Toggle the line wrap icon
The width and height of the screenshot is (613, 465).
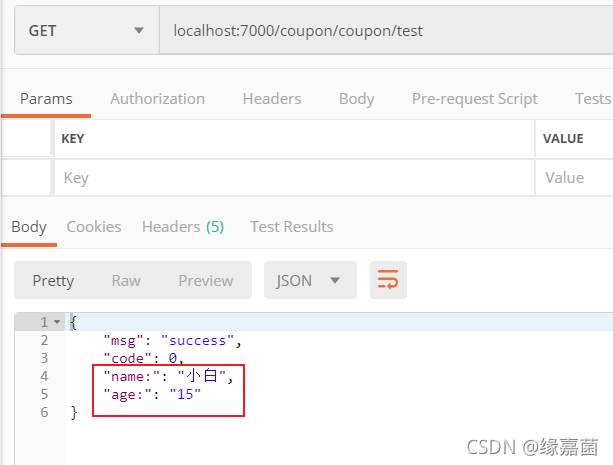(388, 280)
